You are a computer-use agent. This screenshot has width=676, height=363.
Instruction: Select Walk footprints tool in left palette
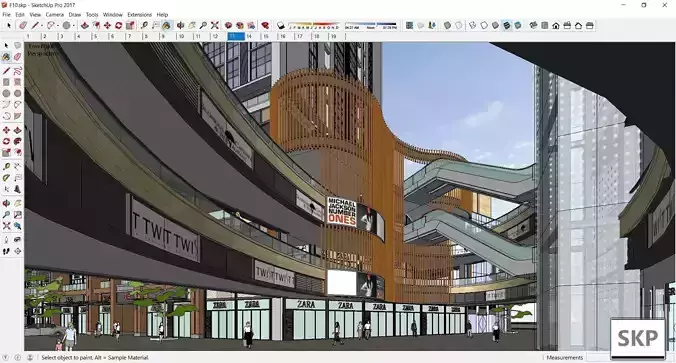pos(6,251)
